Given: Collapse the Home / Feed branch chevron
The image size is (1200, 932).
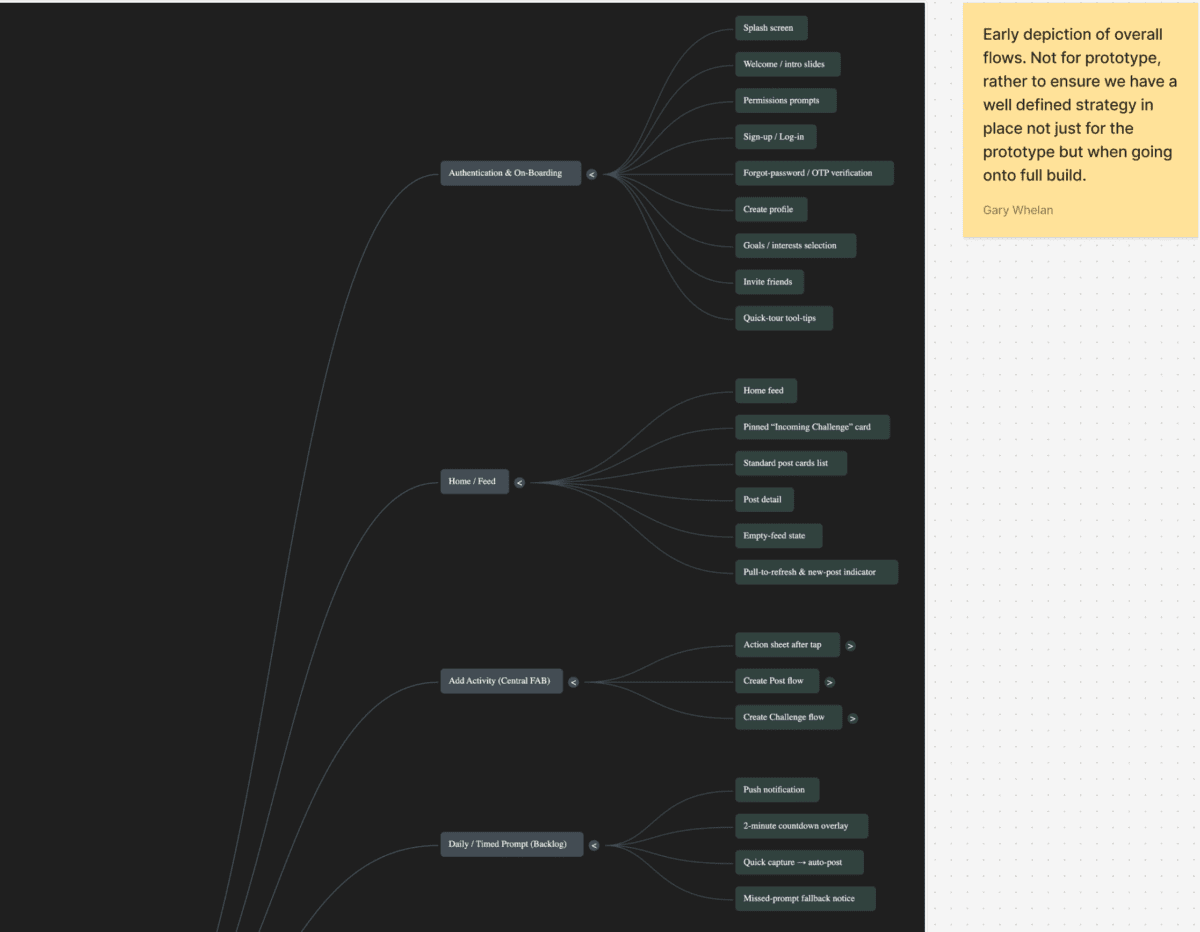Looking at the screenshot, I should (519, 483).
